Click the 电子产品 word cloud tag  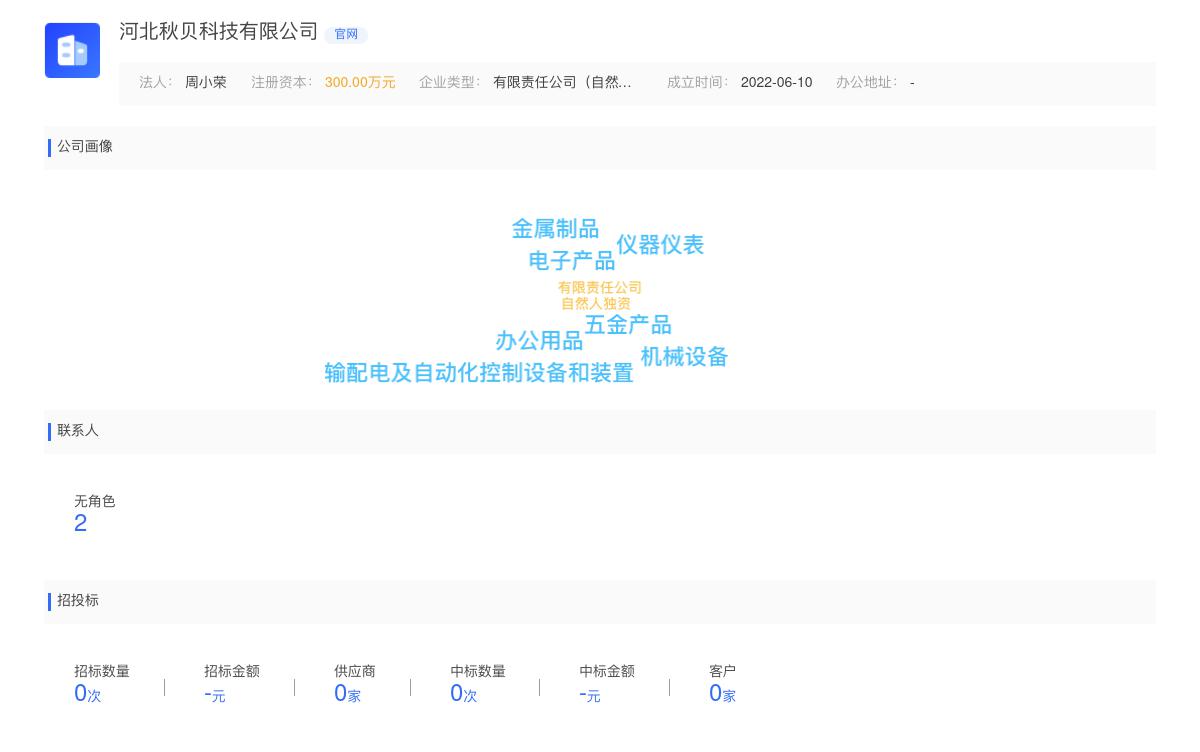(572, 261)
